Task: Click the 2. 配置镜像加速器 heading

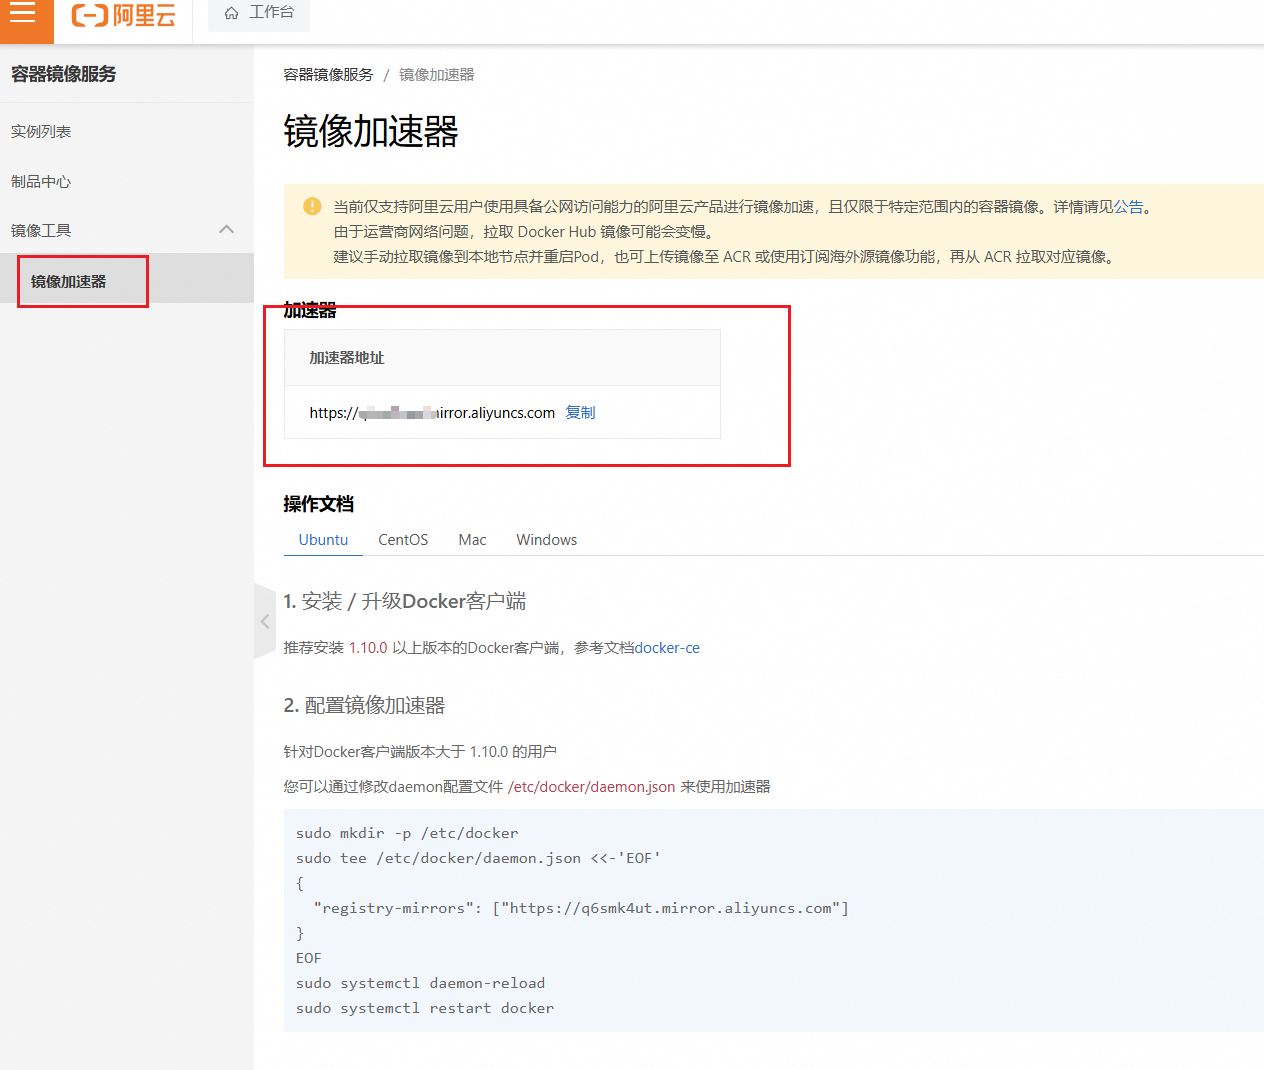Action: (364, 705)
